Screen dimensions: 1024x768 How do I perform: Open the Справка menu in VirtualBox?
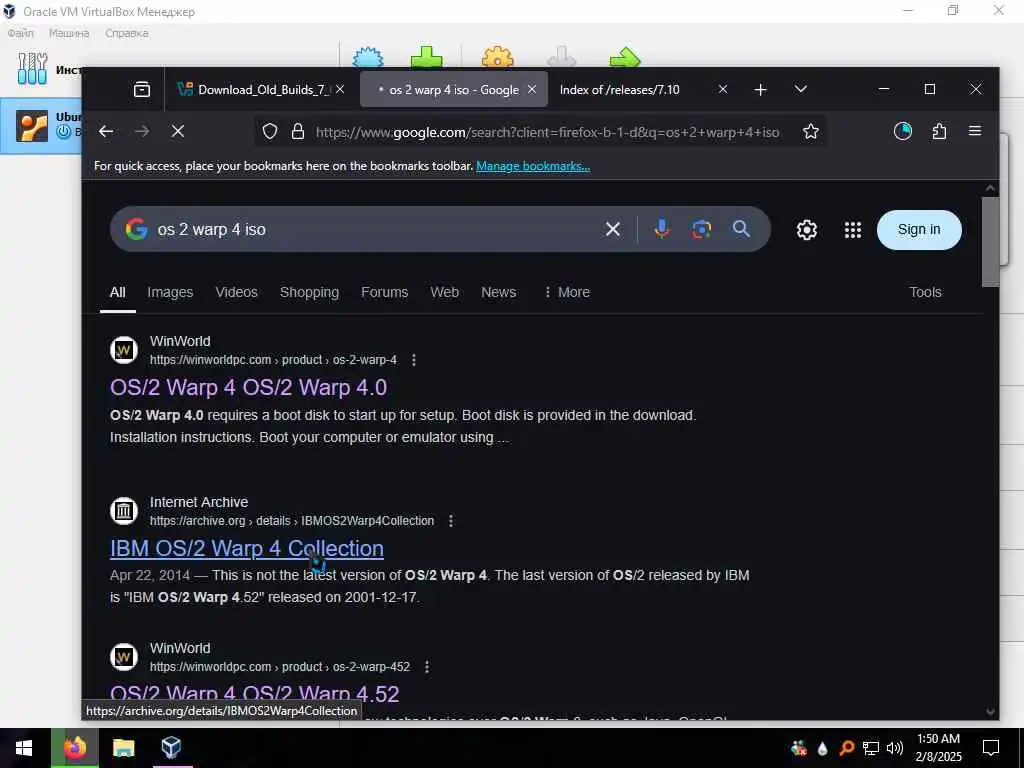pyautogui.click(x=127, y=33)
